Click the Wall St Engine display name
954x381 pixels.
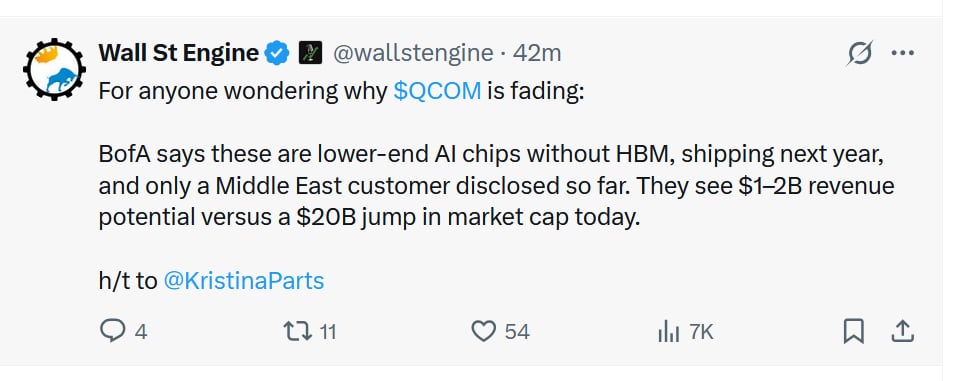click(178, 53)
